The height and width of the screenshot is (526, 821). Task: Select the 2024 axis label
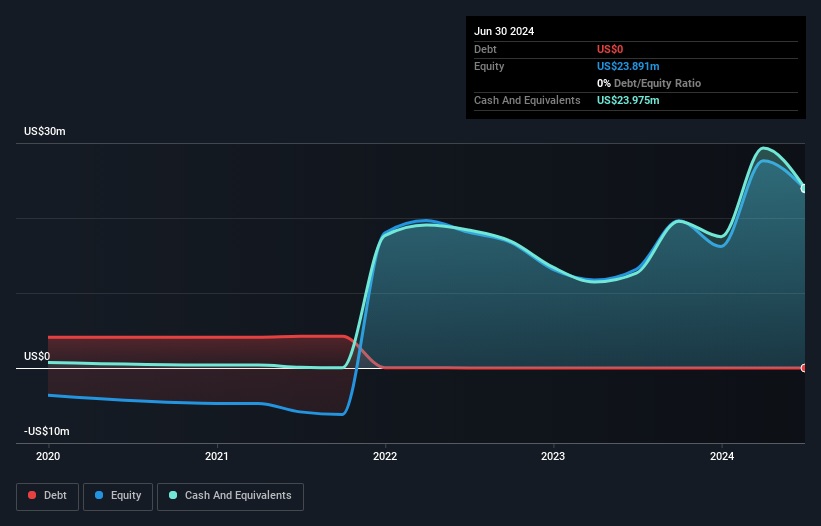pos(722,456)
